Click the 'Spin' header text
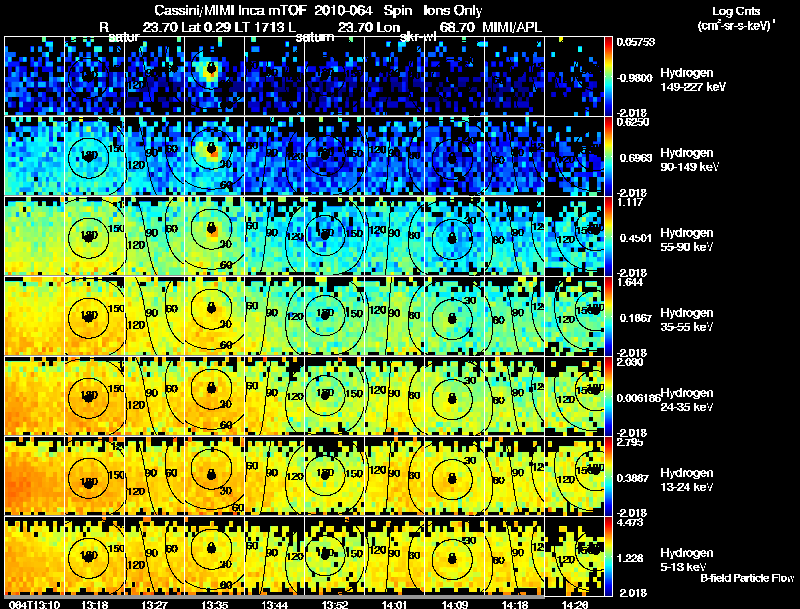800x609 pixels. pos(398,11)
